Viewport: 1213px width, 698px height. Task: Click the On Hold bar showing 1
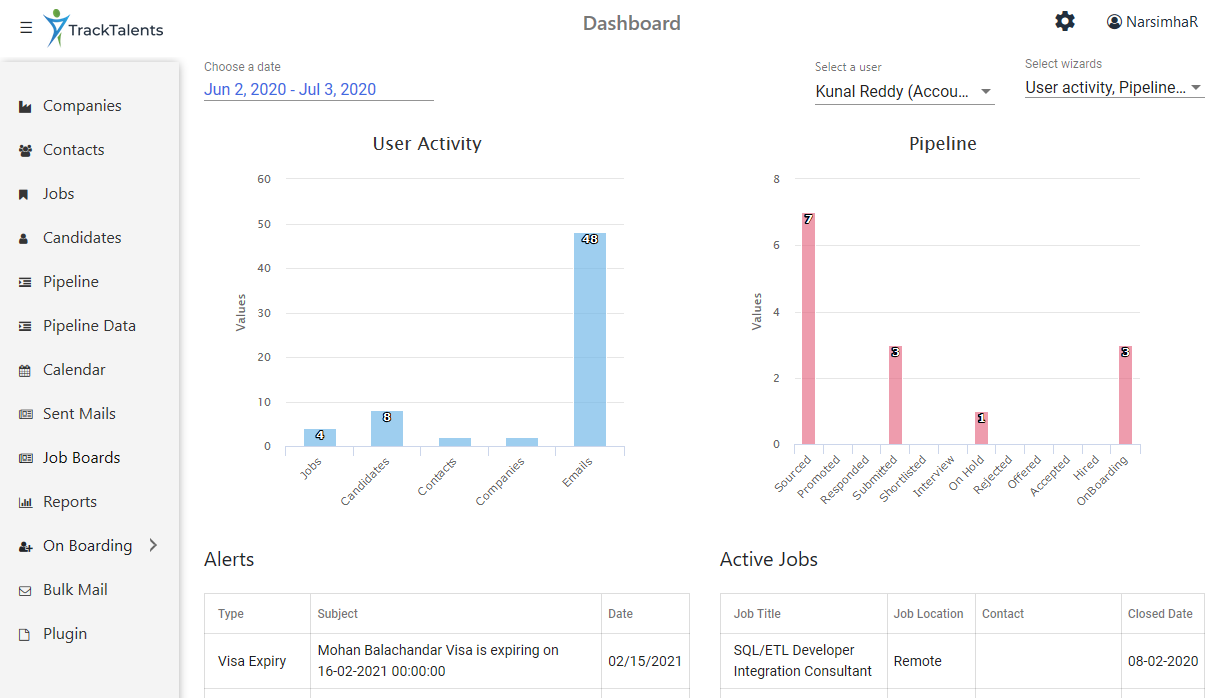point(981,428)
